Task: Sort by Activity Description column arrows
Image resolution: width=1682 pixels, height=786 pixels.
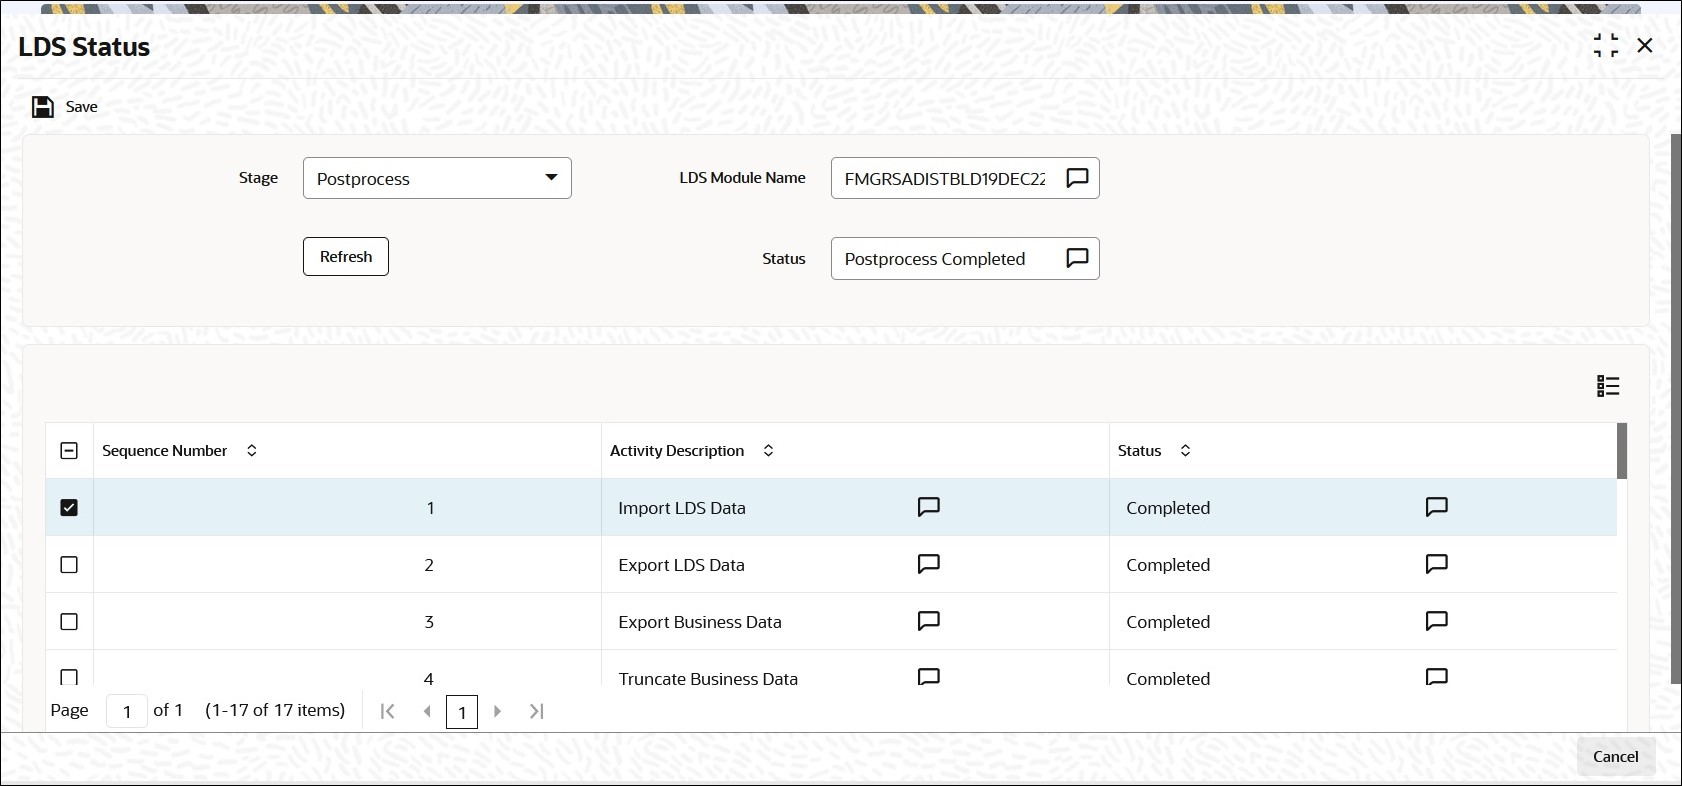Action: 768,451
